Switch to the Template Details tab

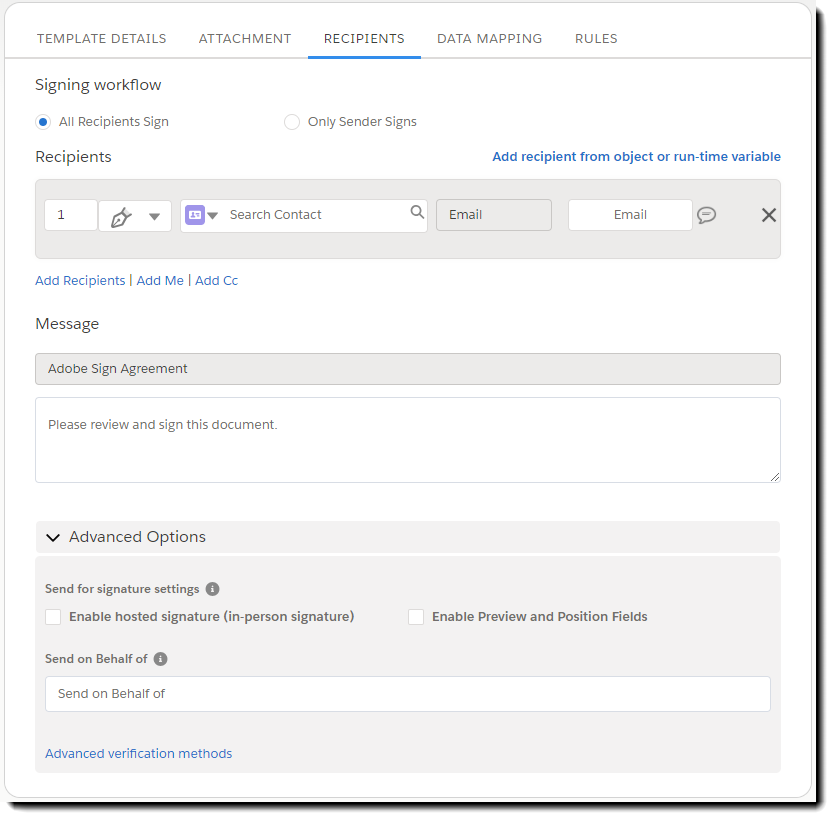point(102,39)
